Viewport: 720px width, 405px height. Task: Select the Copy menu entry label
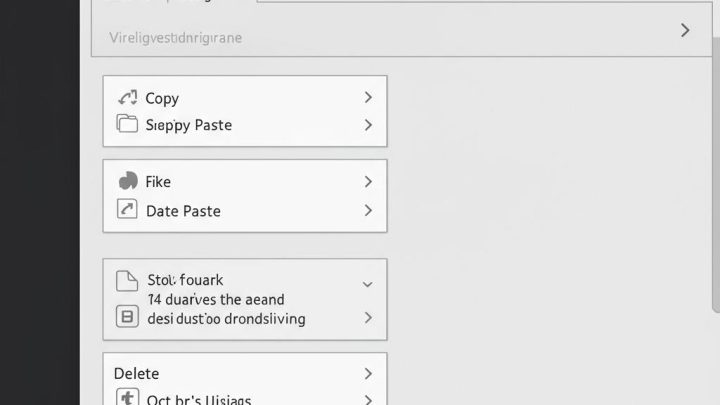point(162,98)
